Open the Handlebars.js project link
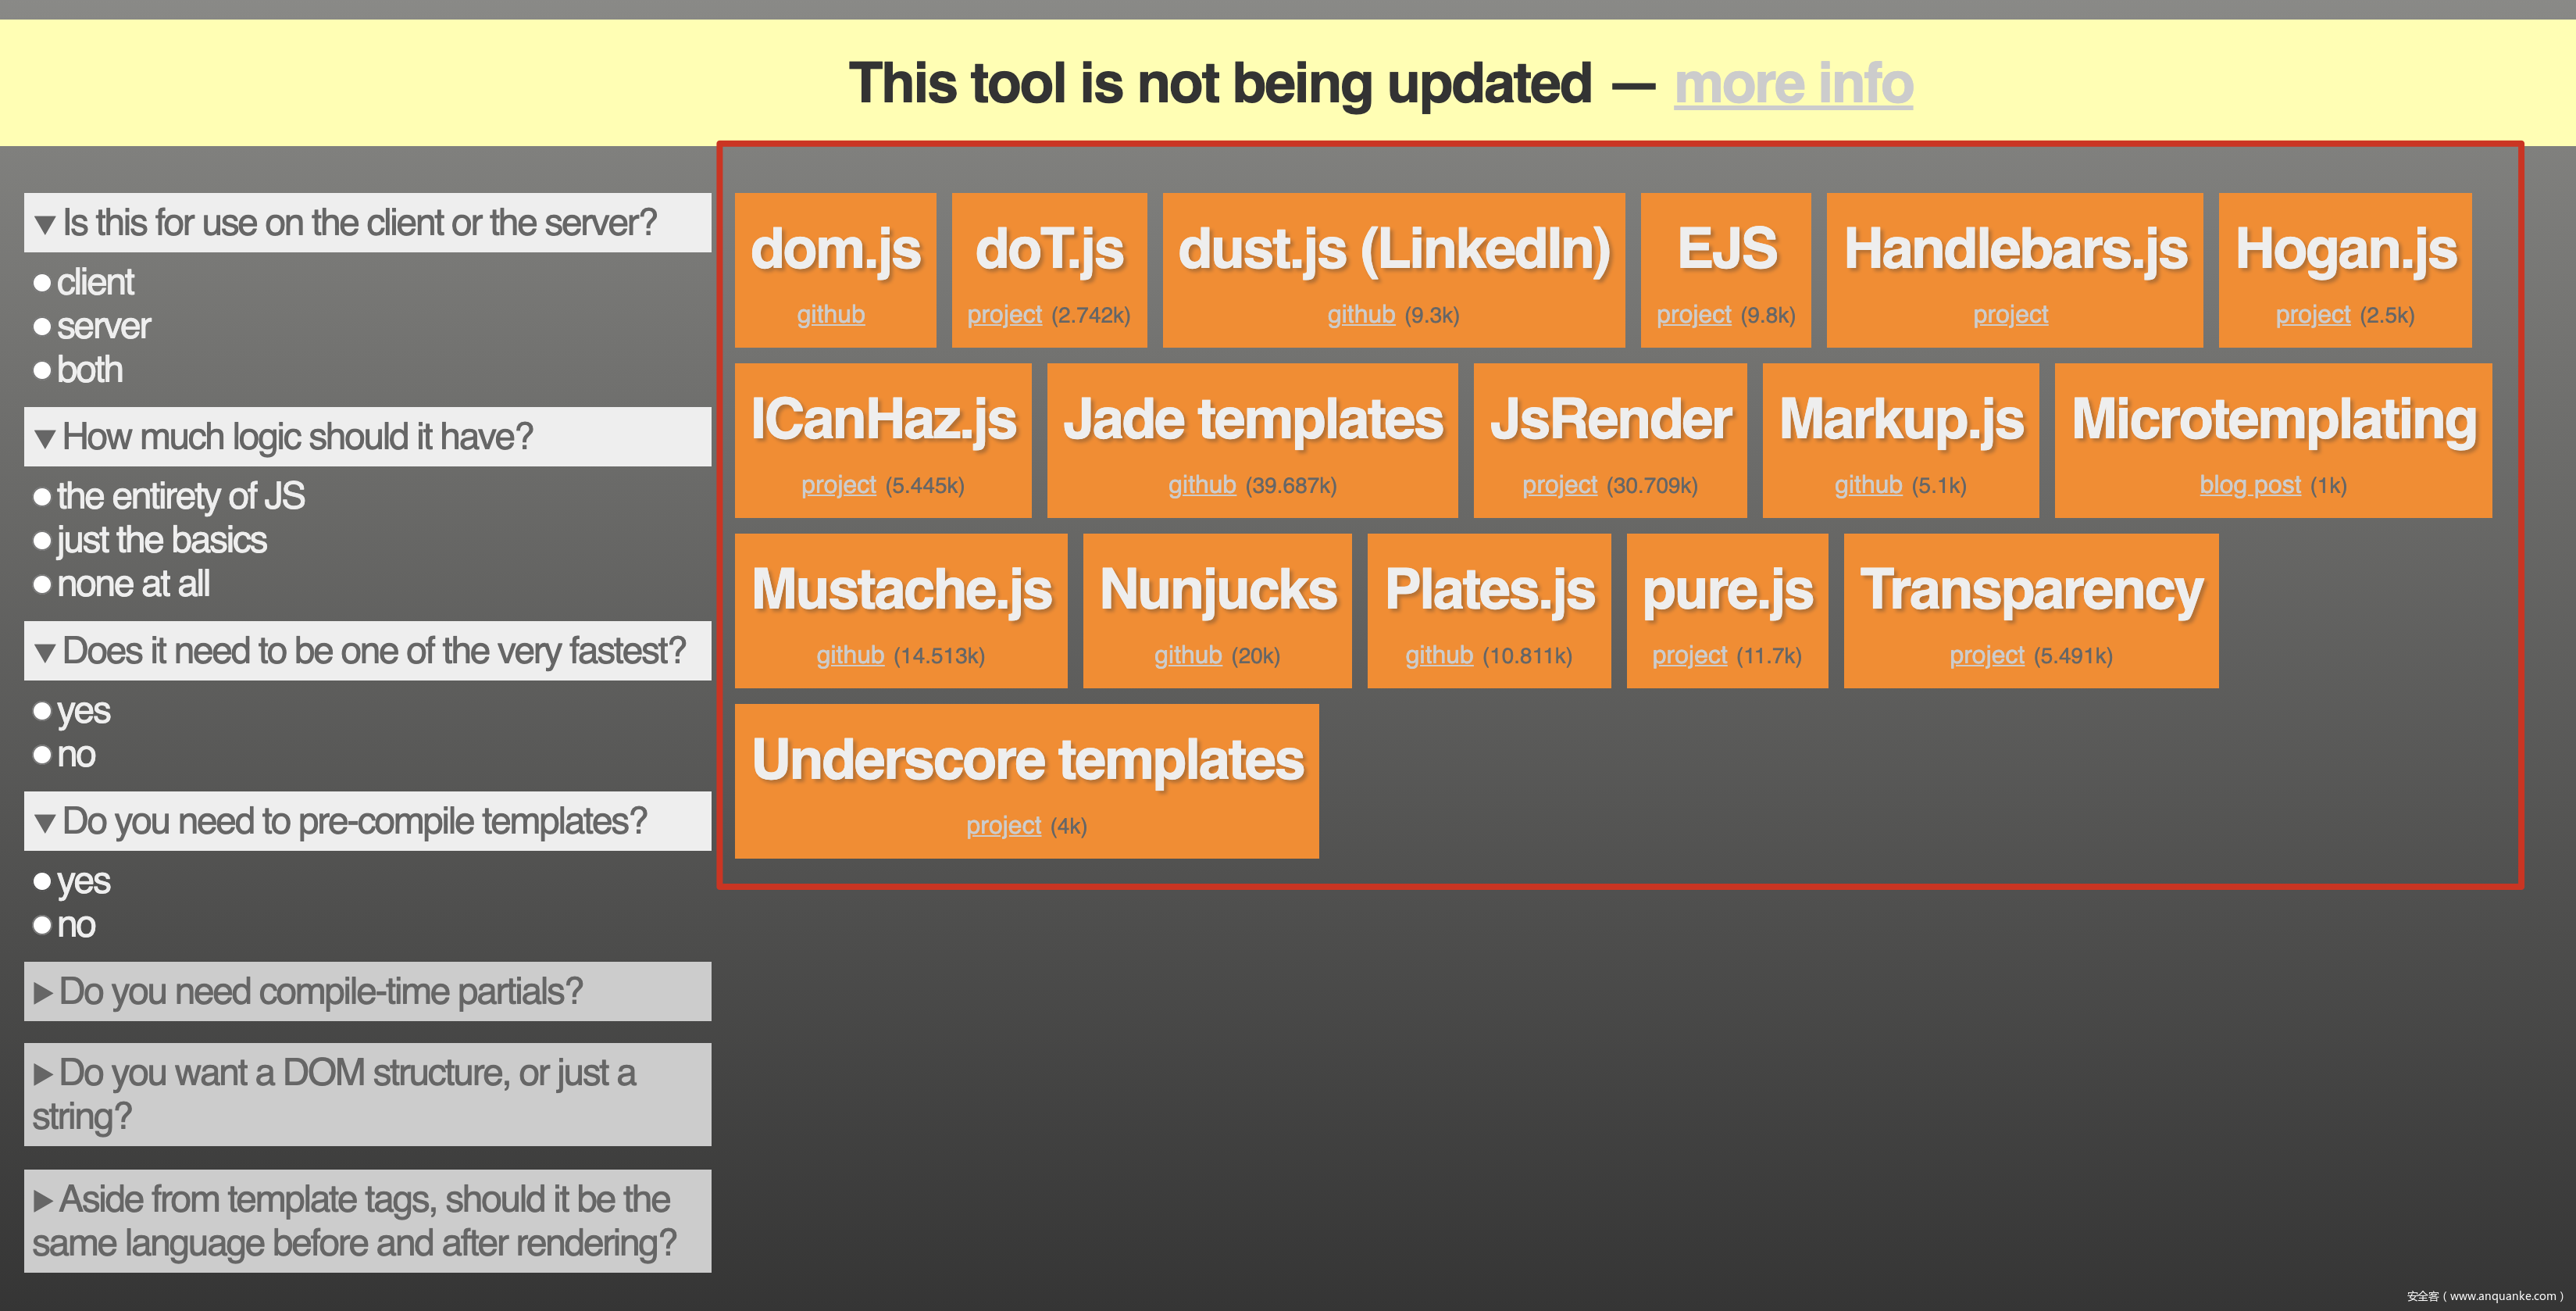Screen dimensions: 2576x1311 [x=2010, y=315]
